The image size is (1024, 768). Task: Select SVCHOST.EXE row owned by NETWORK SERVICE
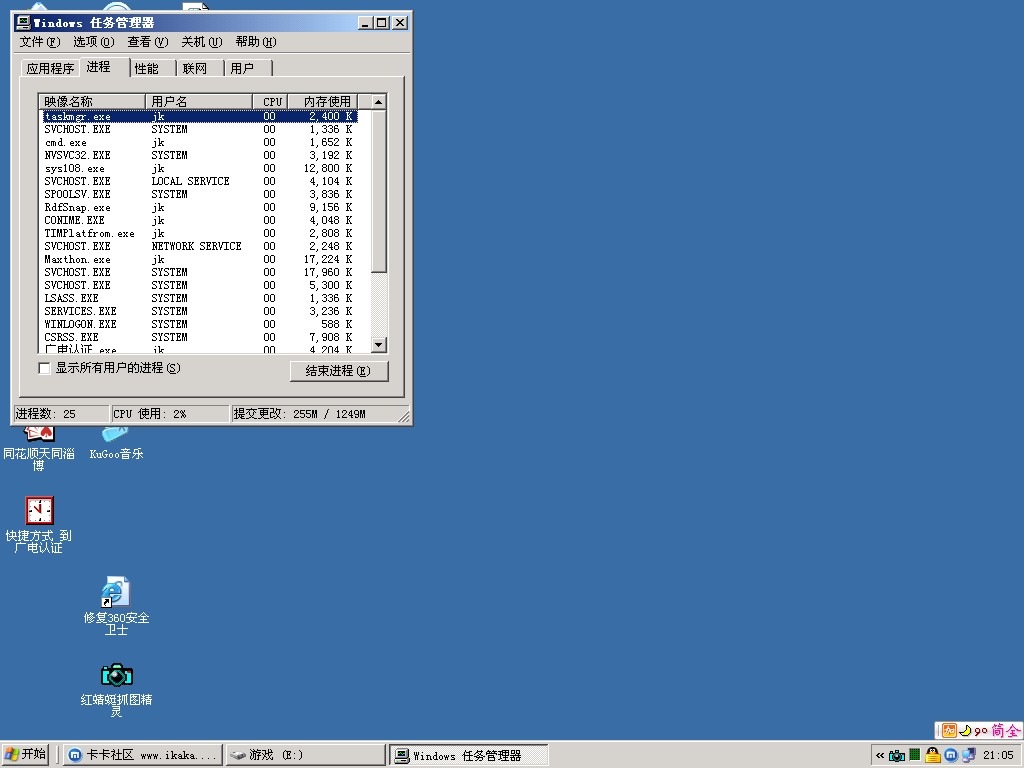point(200,246)
